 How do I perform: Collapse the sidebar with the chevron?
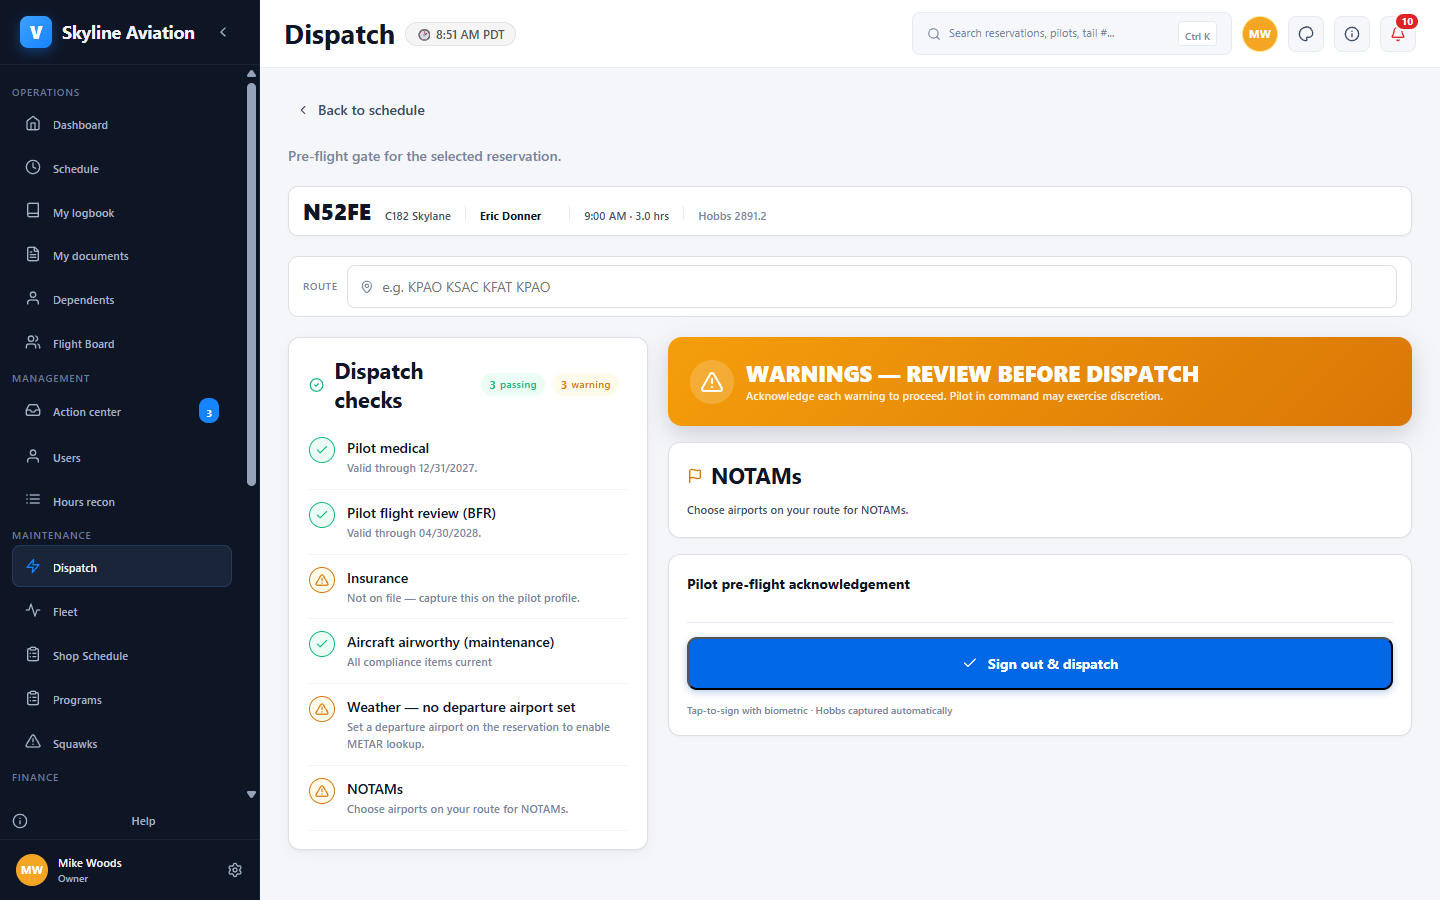pos(223,32)
